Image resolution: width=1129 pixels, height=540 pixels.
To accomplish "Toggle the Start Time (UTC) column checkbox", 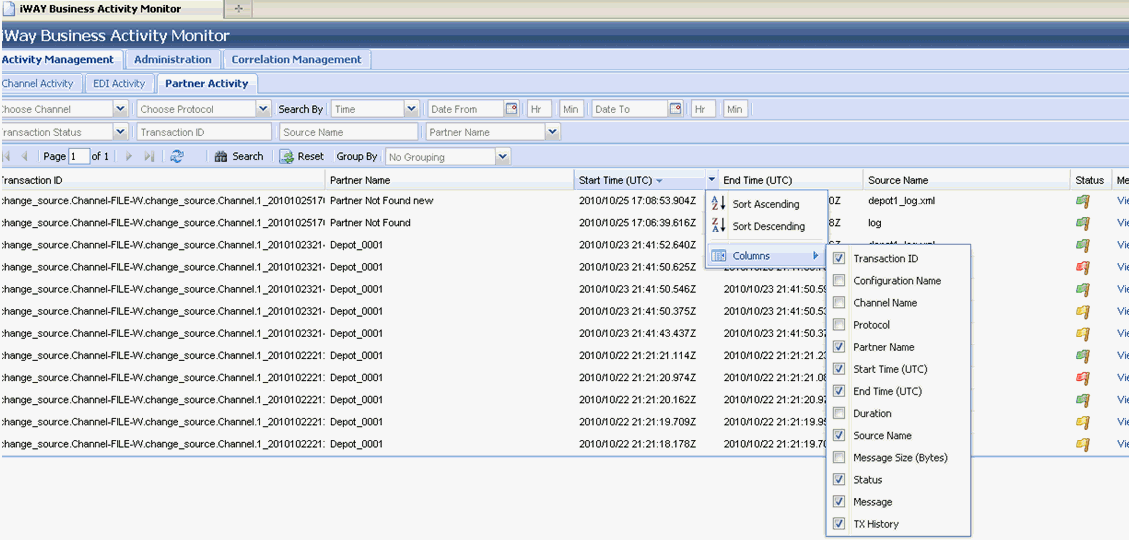I will pyautogui.click(x=839, y=369).
